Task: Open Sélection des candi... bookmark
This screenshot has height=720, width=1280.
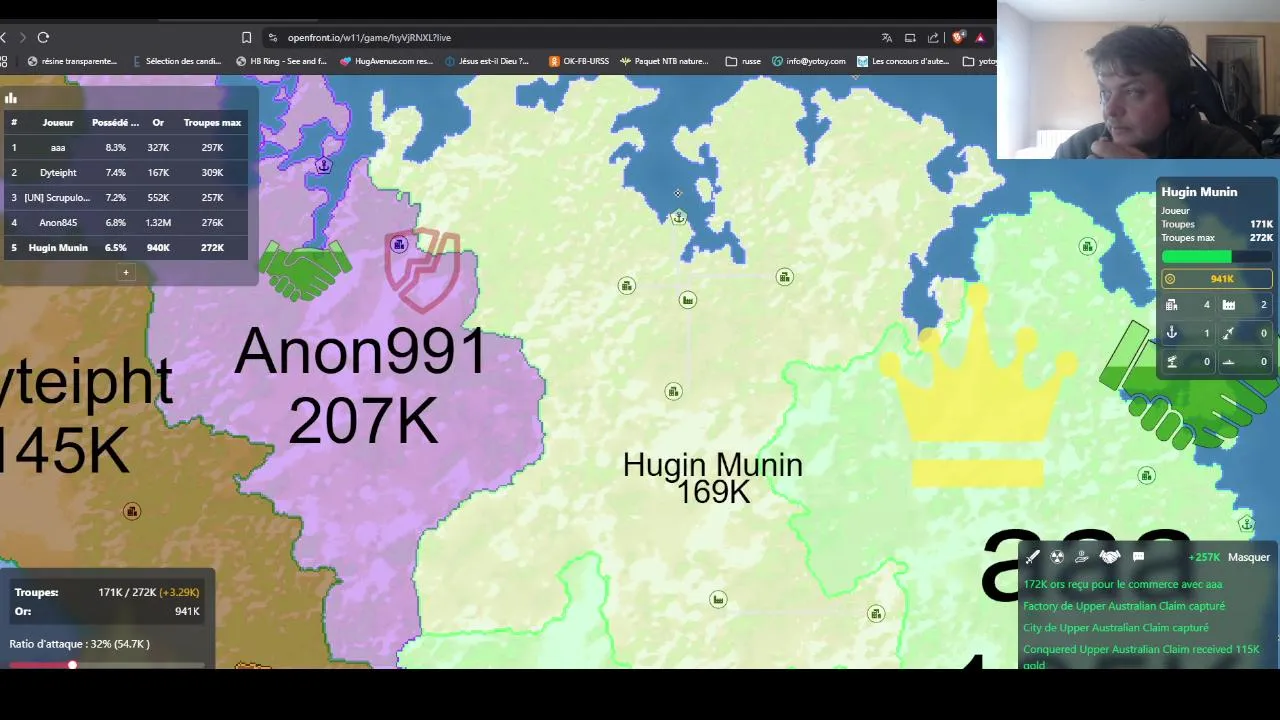Action: [175, 61]
